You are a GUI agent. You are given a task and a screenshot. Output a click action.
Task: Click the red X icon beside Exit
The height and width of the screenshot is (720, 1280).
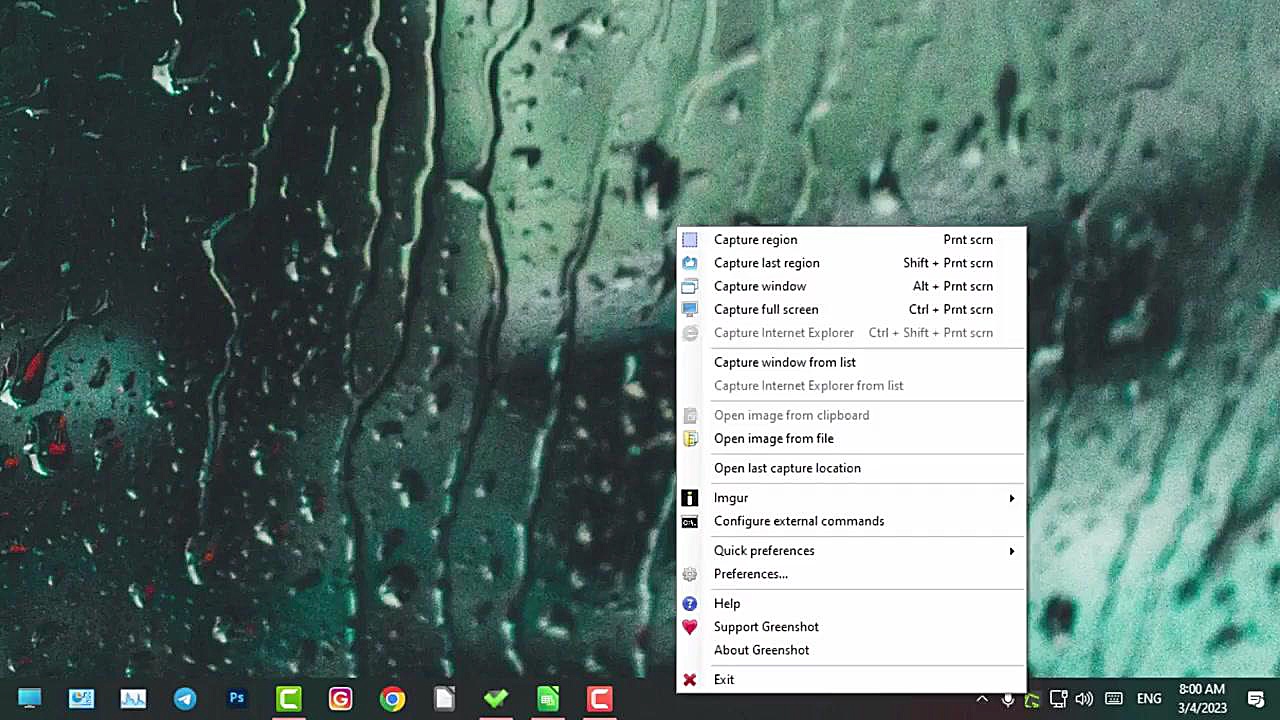[690, 680]
